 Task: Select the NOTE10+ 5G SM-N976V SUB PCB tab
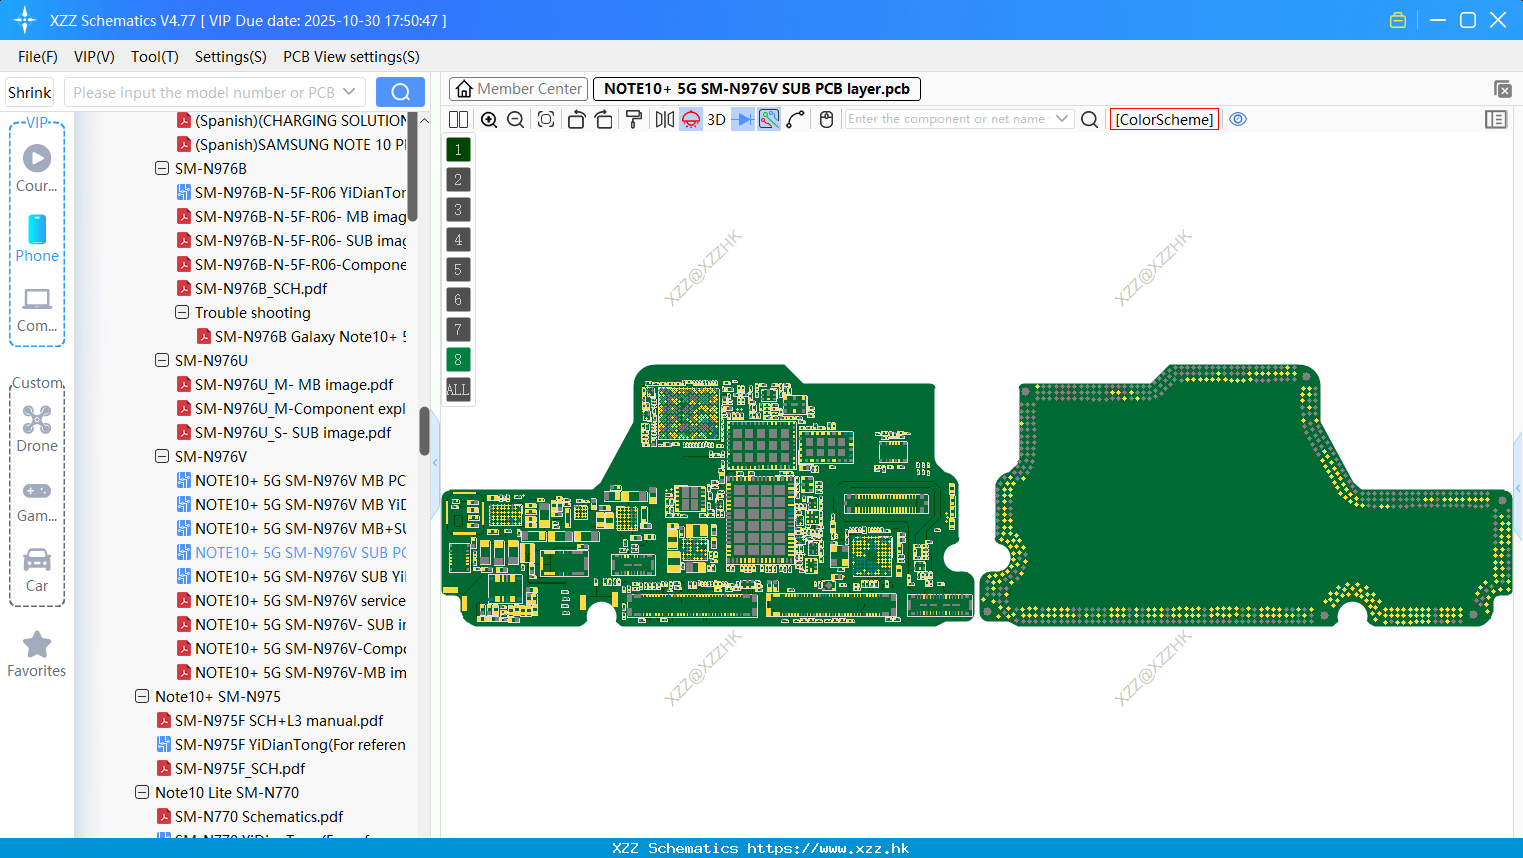756,89
